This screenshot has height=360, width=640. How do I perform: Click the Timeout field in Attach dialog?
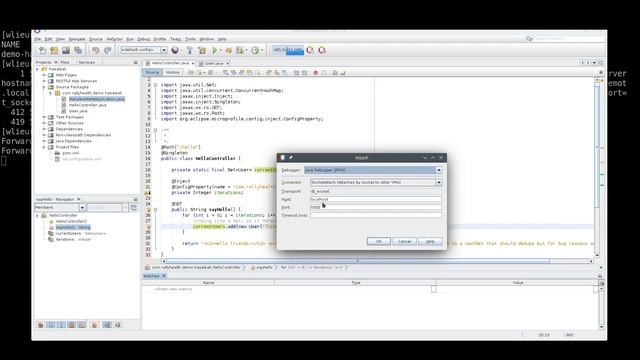[376, 215]
